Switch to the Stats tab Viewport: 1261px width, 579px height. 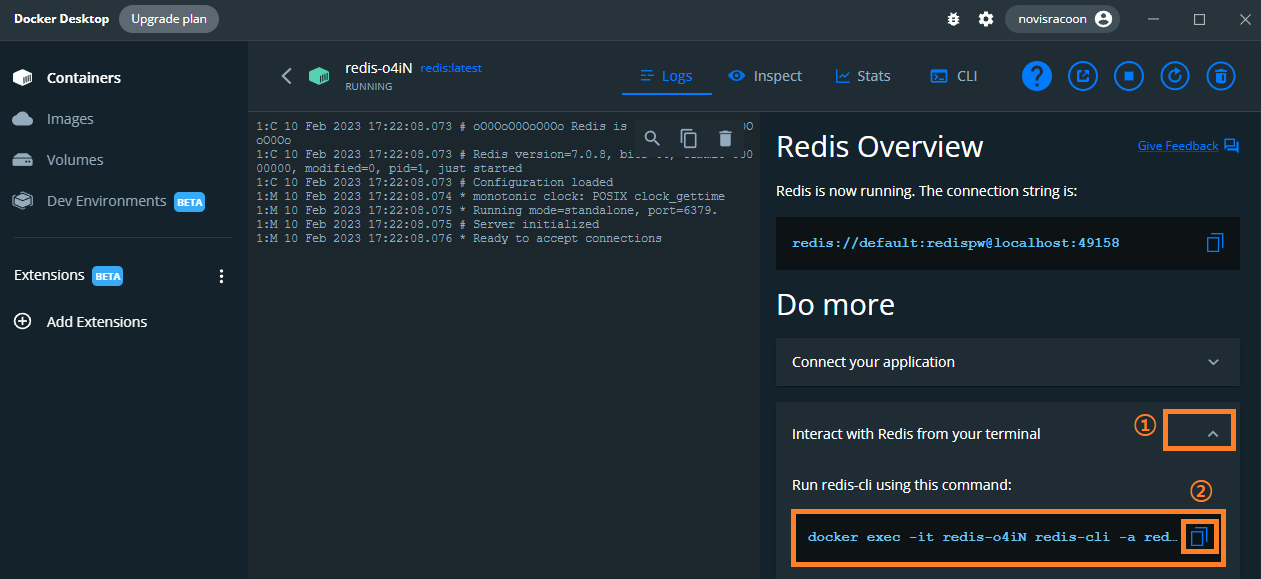pyautogui.click(x=863, y=76)
